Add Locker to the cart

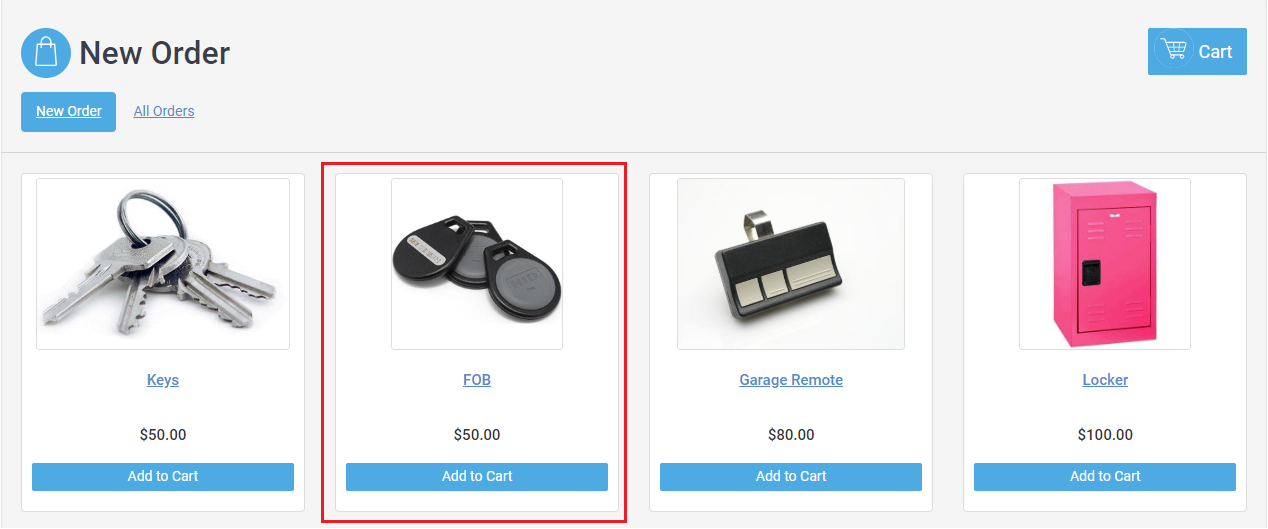point(1105,477)
